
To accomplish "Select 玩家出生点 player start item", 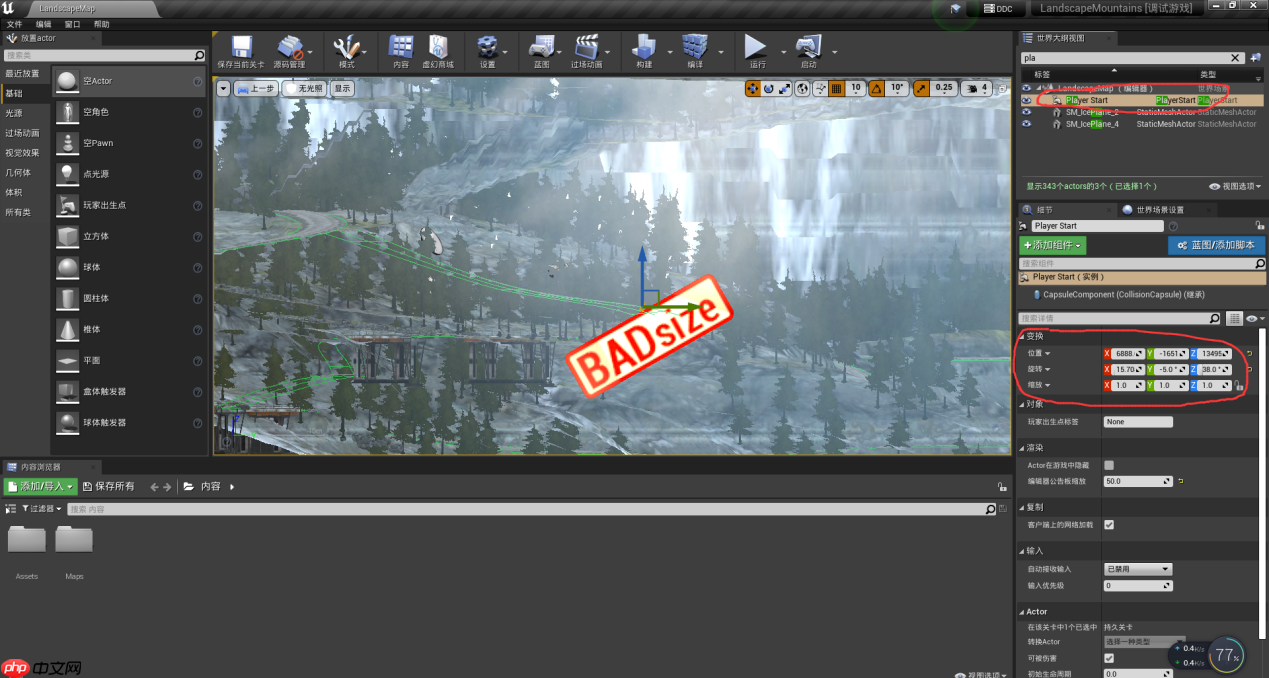I will tap(129, 205).
